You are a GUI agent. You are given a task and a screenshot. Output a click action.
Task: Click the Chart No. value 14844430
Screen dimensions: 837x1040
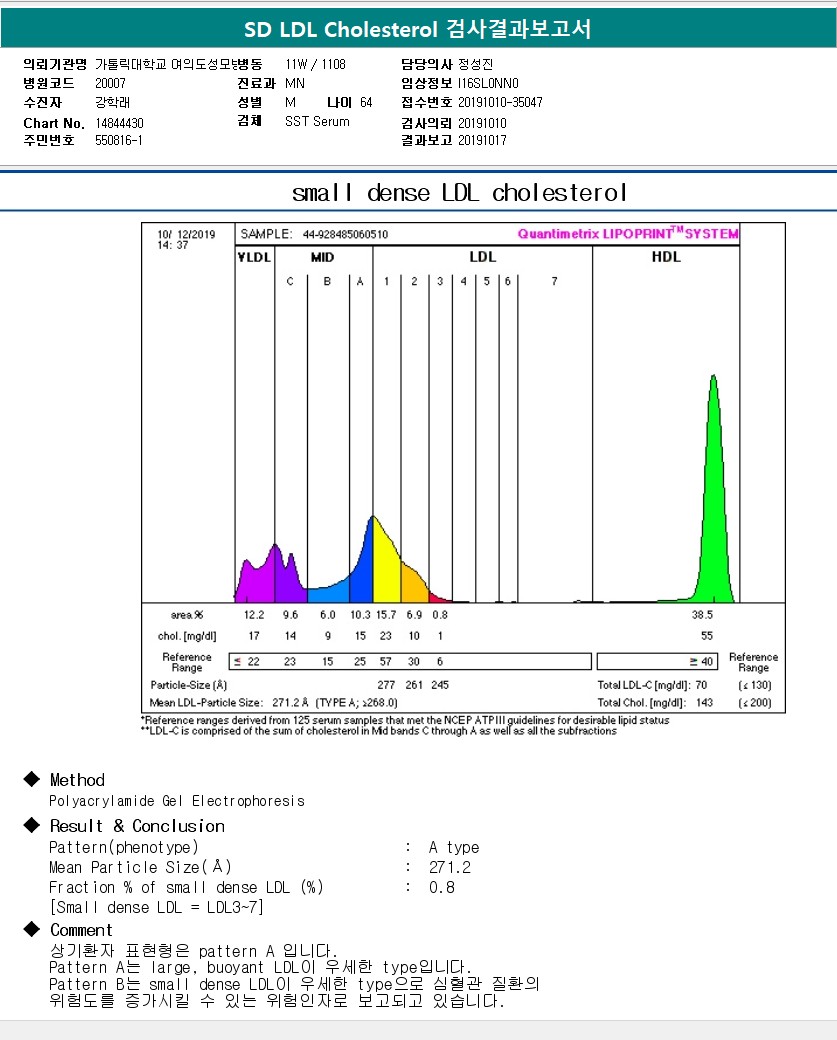[120, 122]
